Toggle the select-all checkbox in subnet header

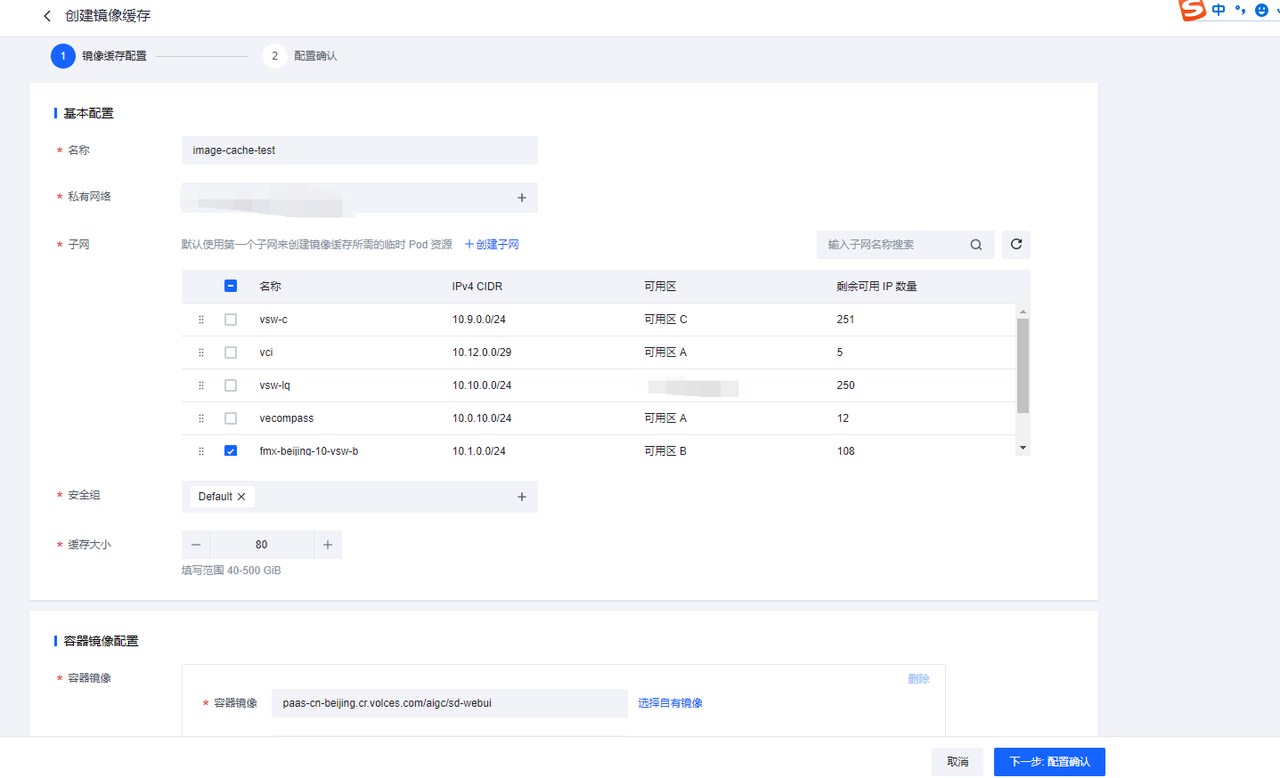click(231, 286)
